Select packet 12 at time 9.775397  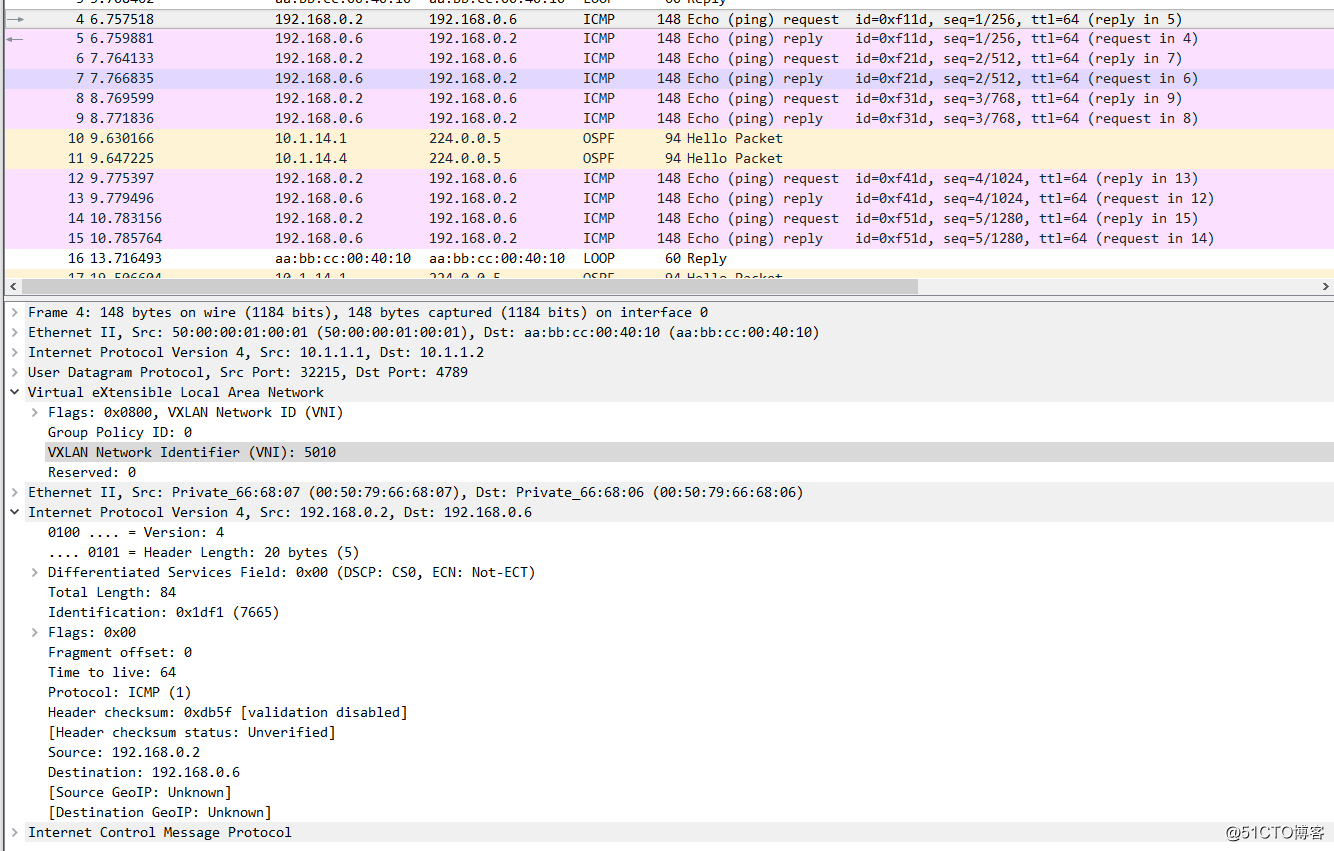click(x=668, y=179)
